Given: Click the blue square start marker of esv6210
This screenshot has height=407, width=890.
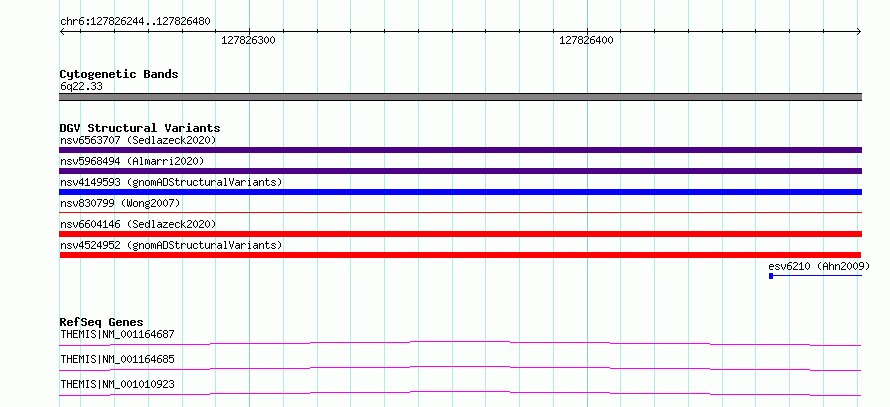Looking at the screenshot, I should click(x=771, y=276).
